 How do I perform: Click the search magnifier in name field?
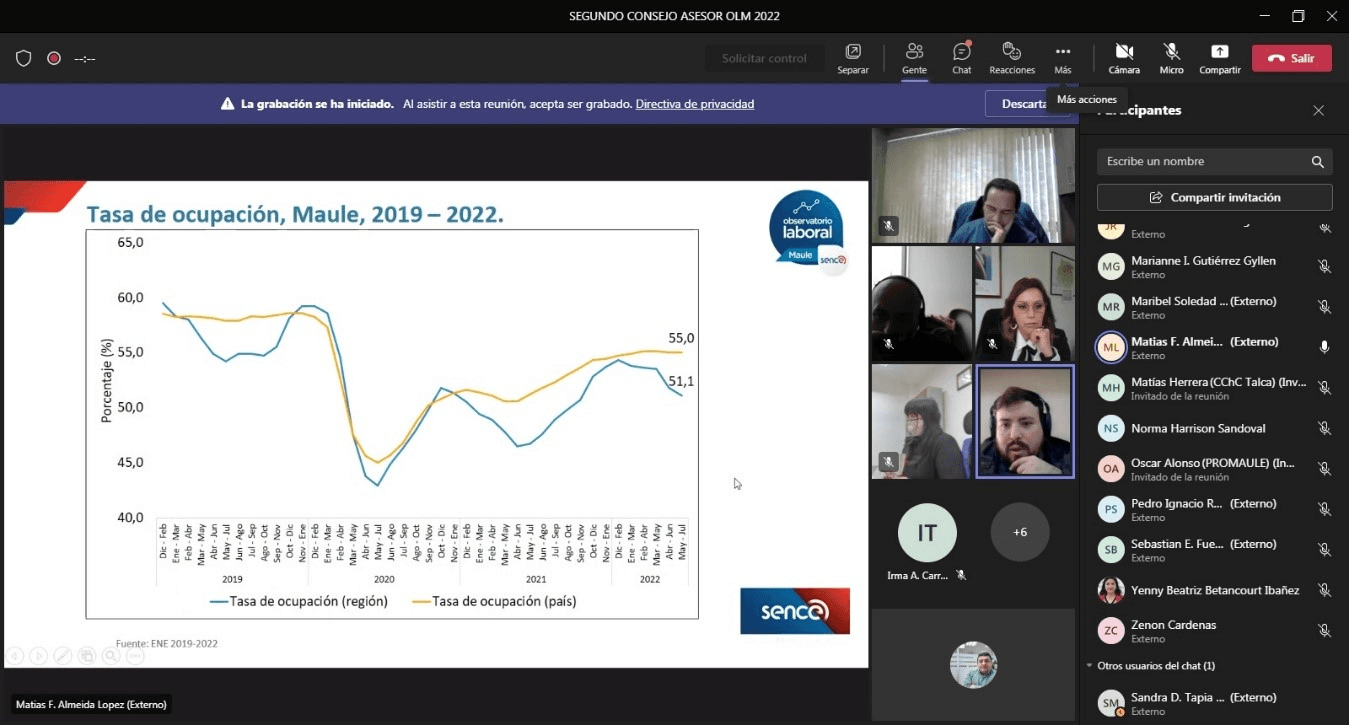[1318, 162]
